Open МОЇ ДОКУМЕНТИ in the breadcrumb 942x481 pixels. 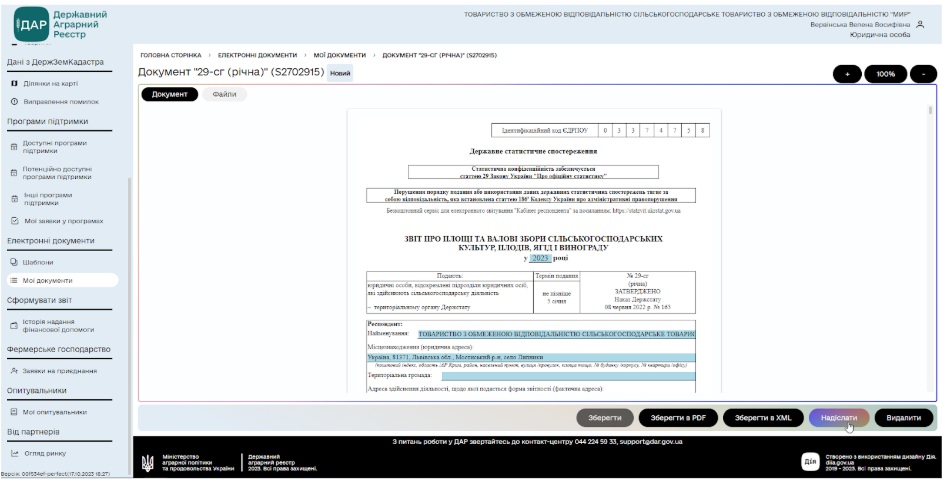339,55
